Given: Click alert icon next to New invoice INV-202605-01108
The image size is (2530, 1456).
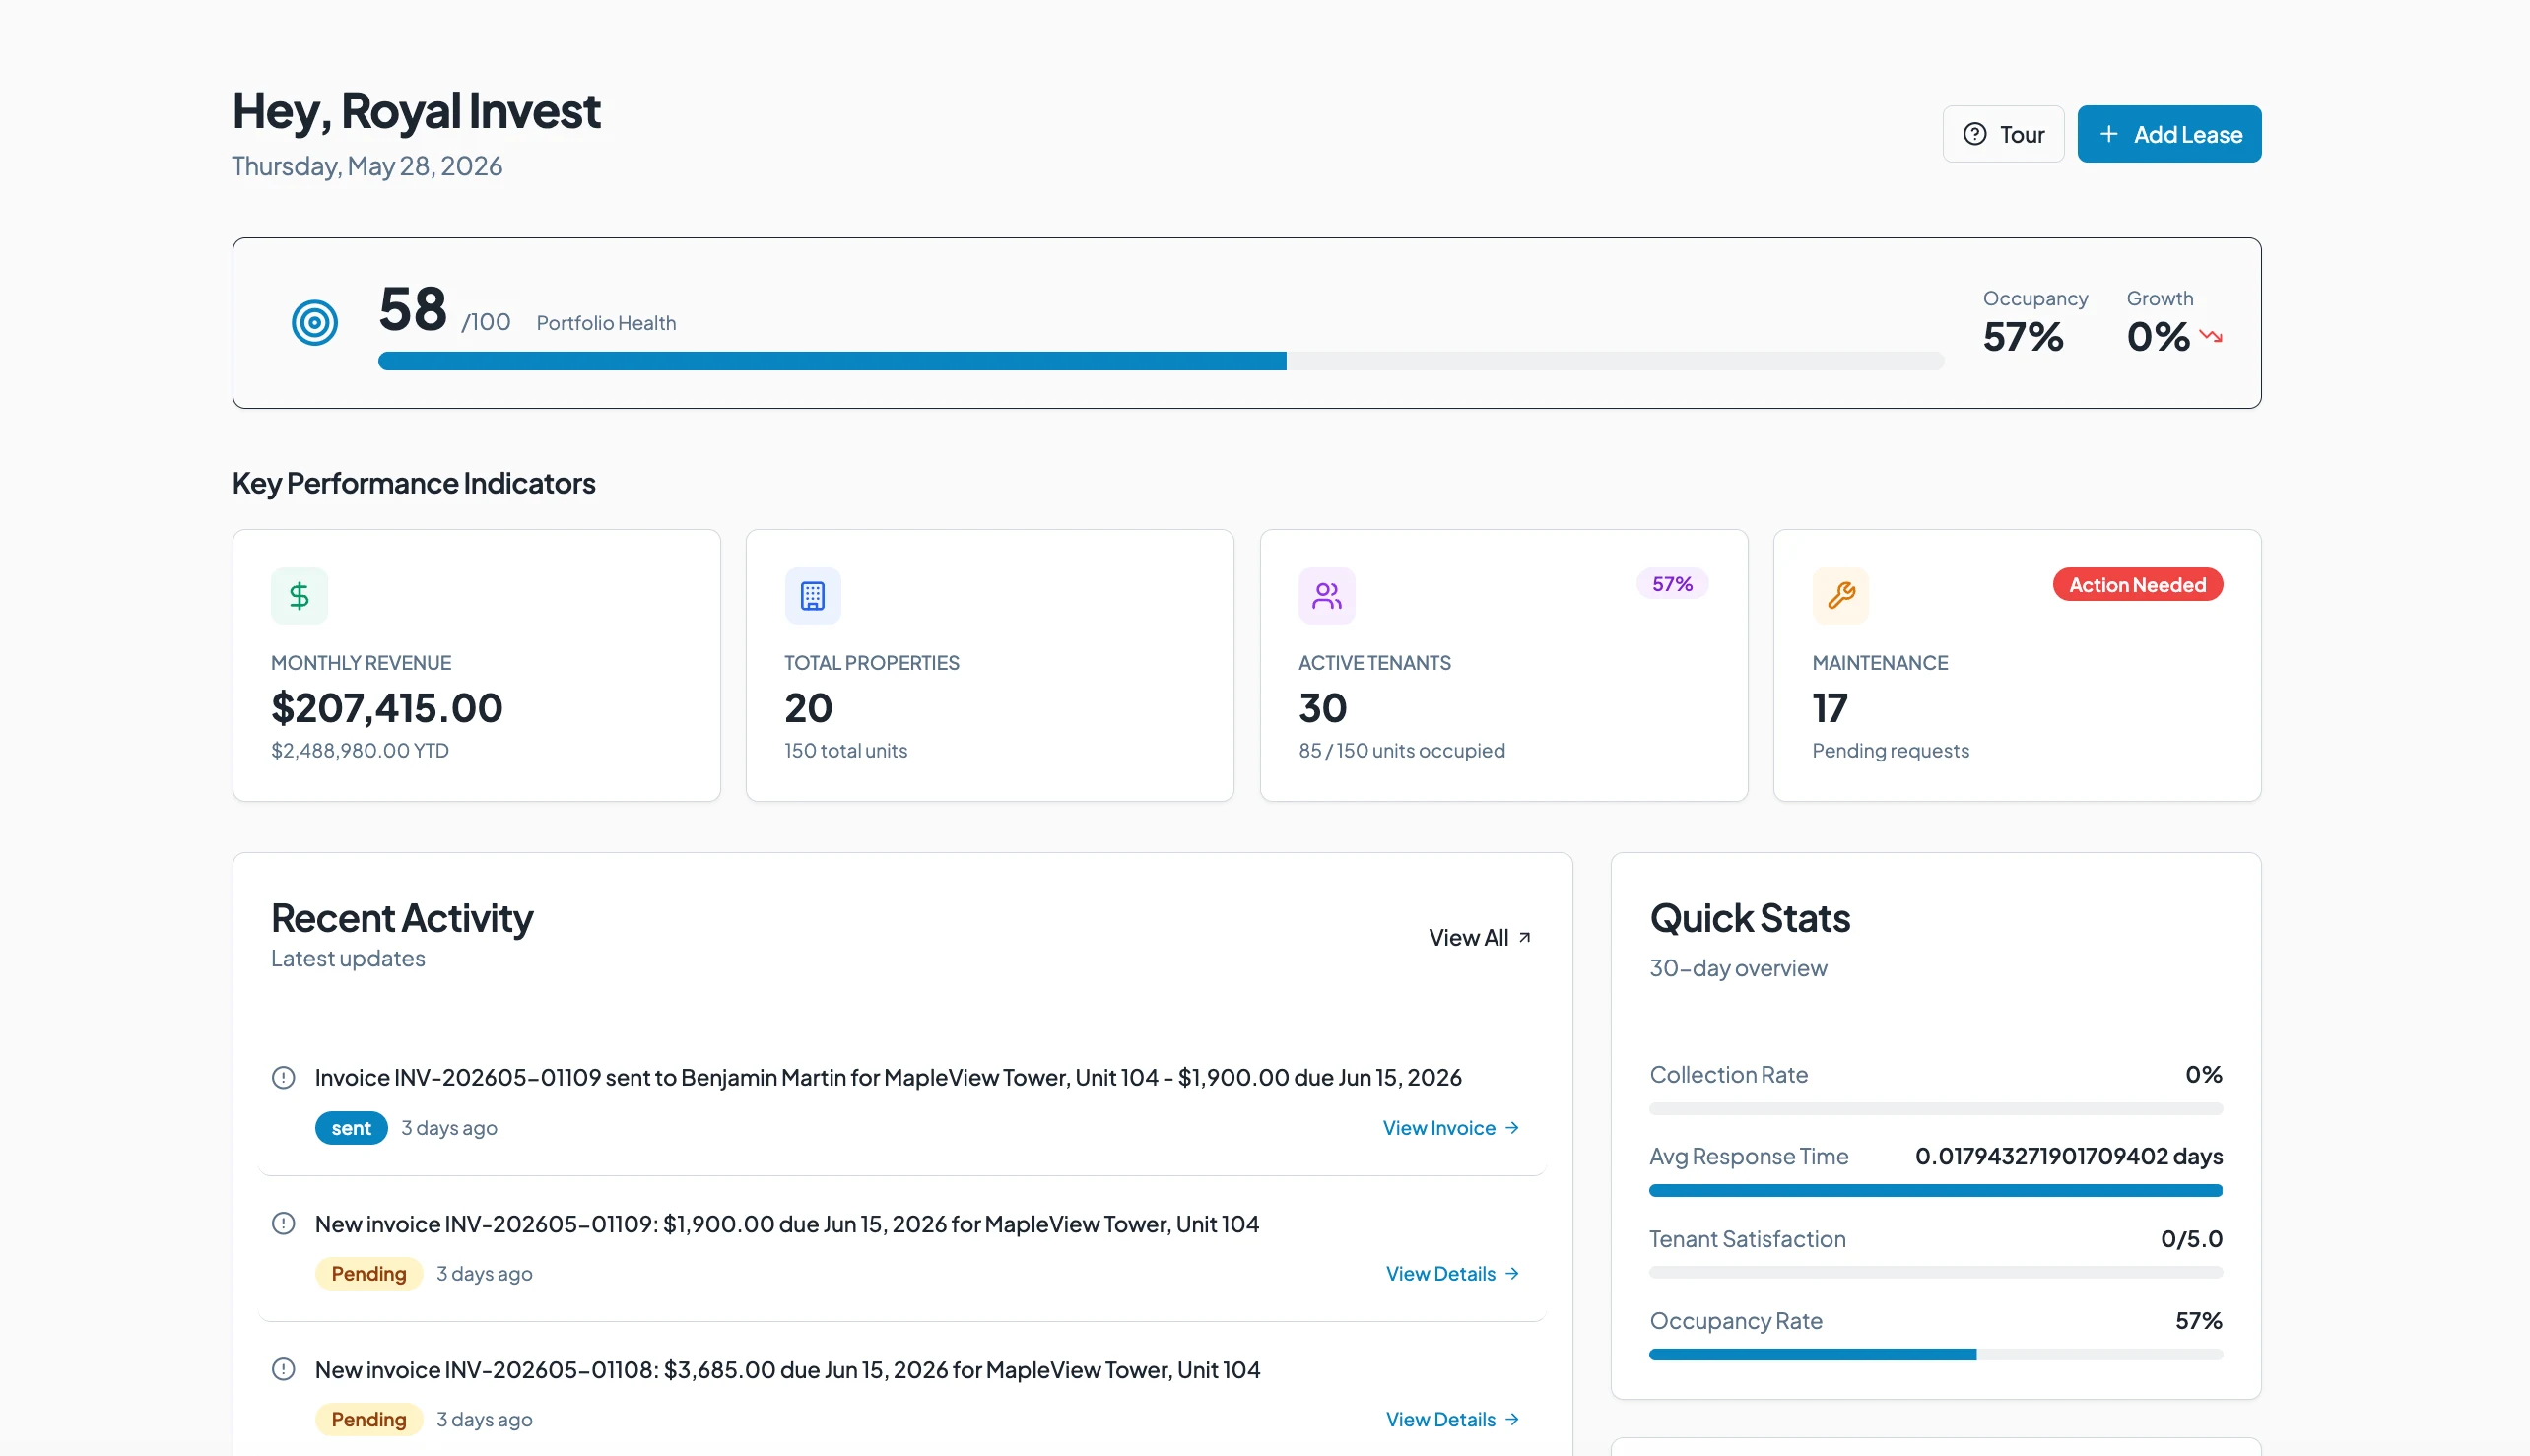Looking at the screenshot, I should coord(283,1369).
